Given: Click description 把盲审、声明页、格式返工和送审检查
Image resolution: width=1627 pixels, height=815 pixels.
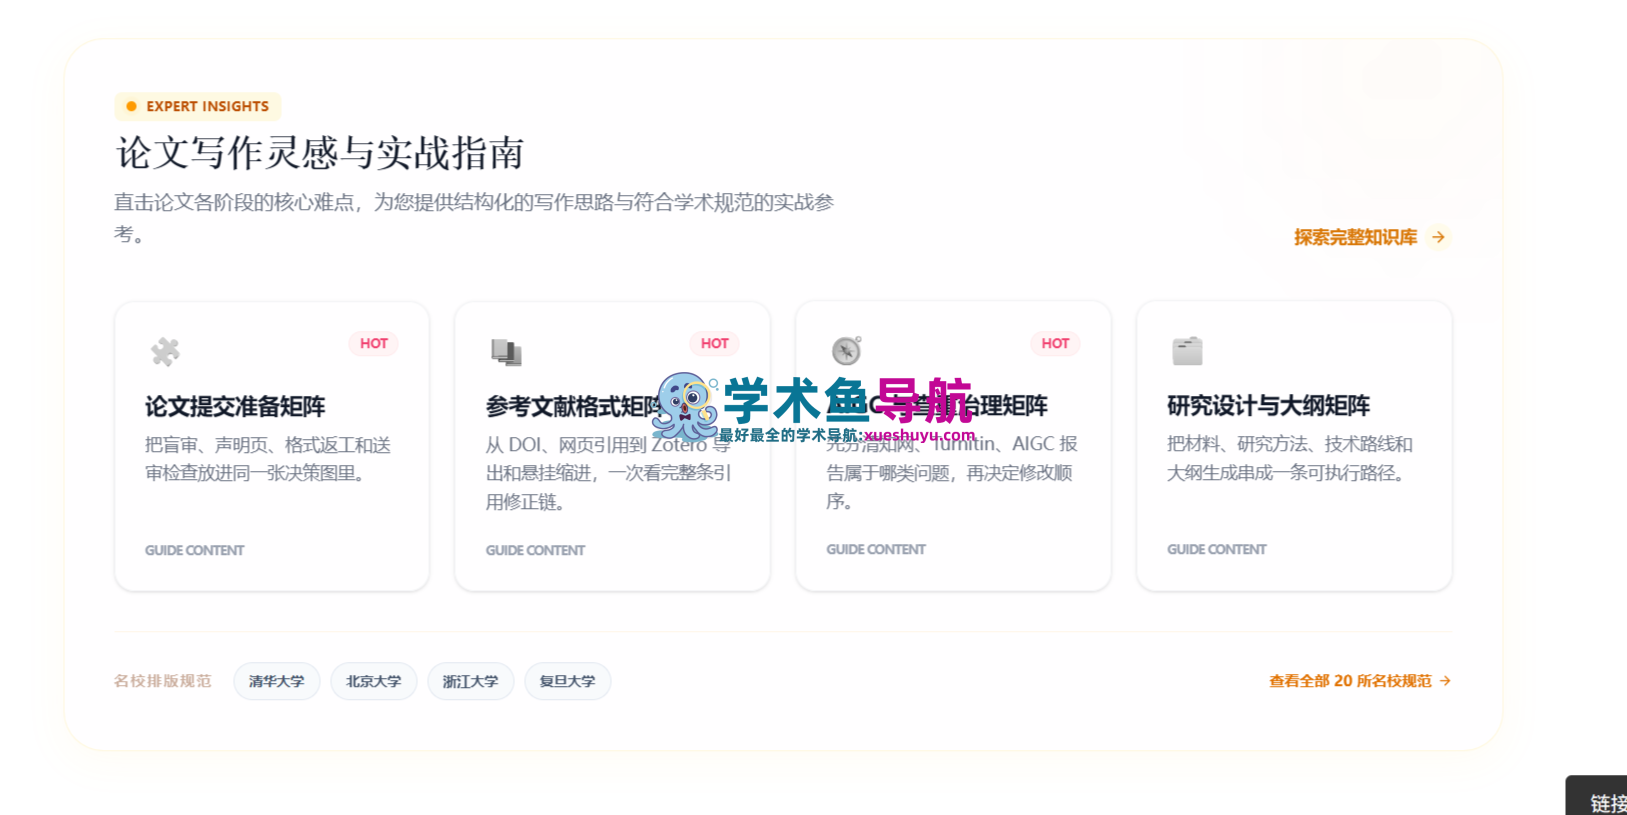Looking at the screenshot, I should 268,459.
